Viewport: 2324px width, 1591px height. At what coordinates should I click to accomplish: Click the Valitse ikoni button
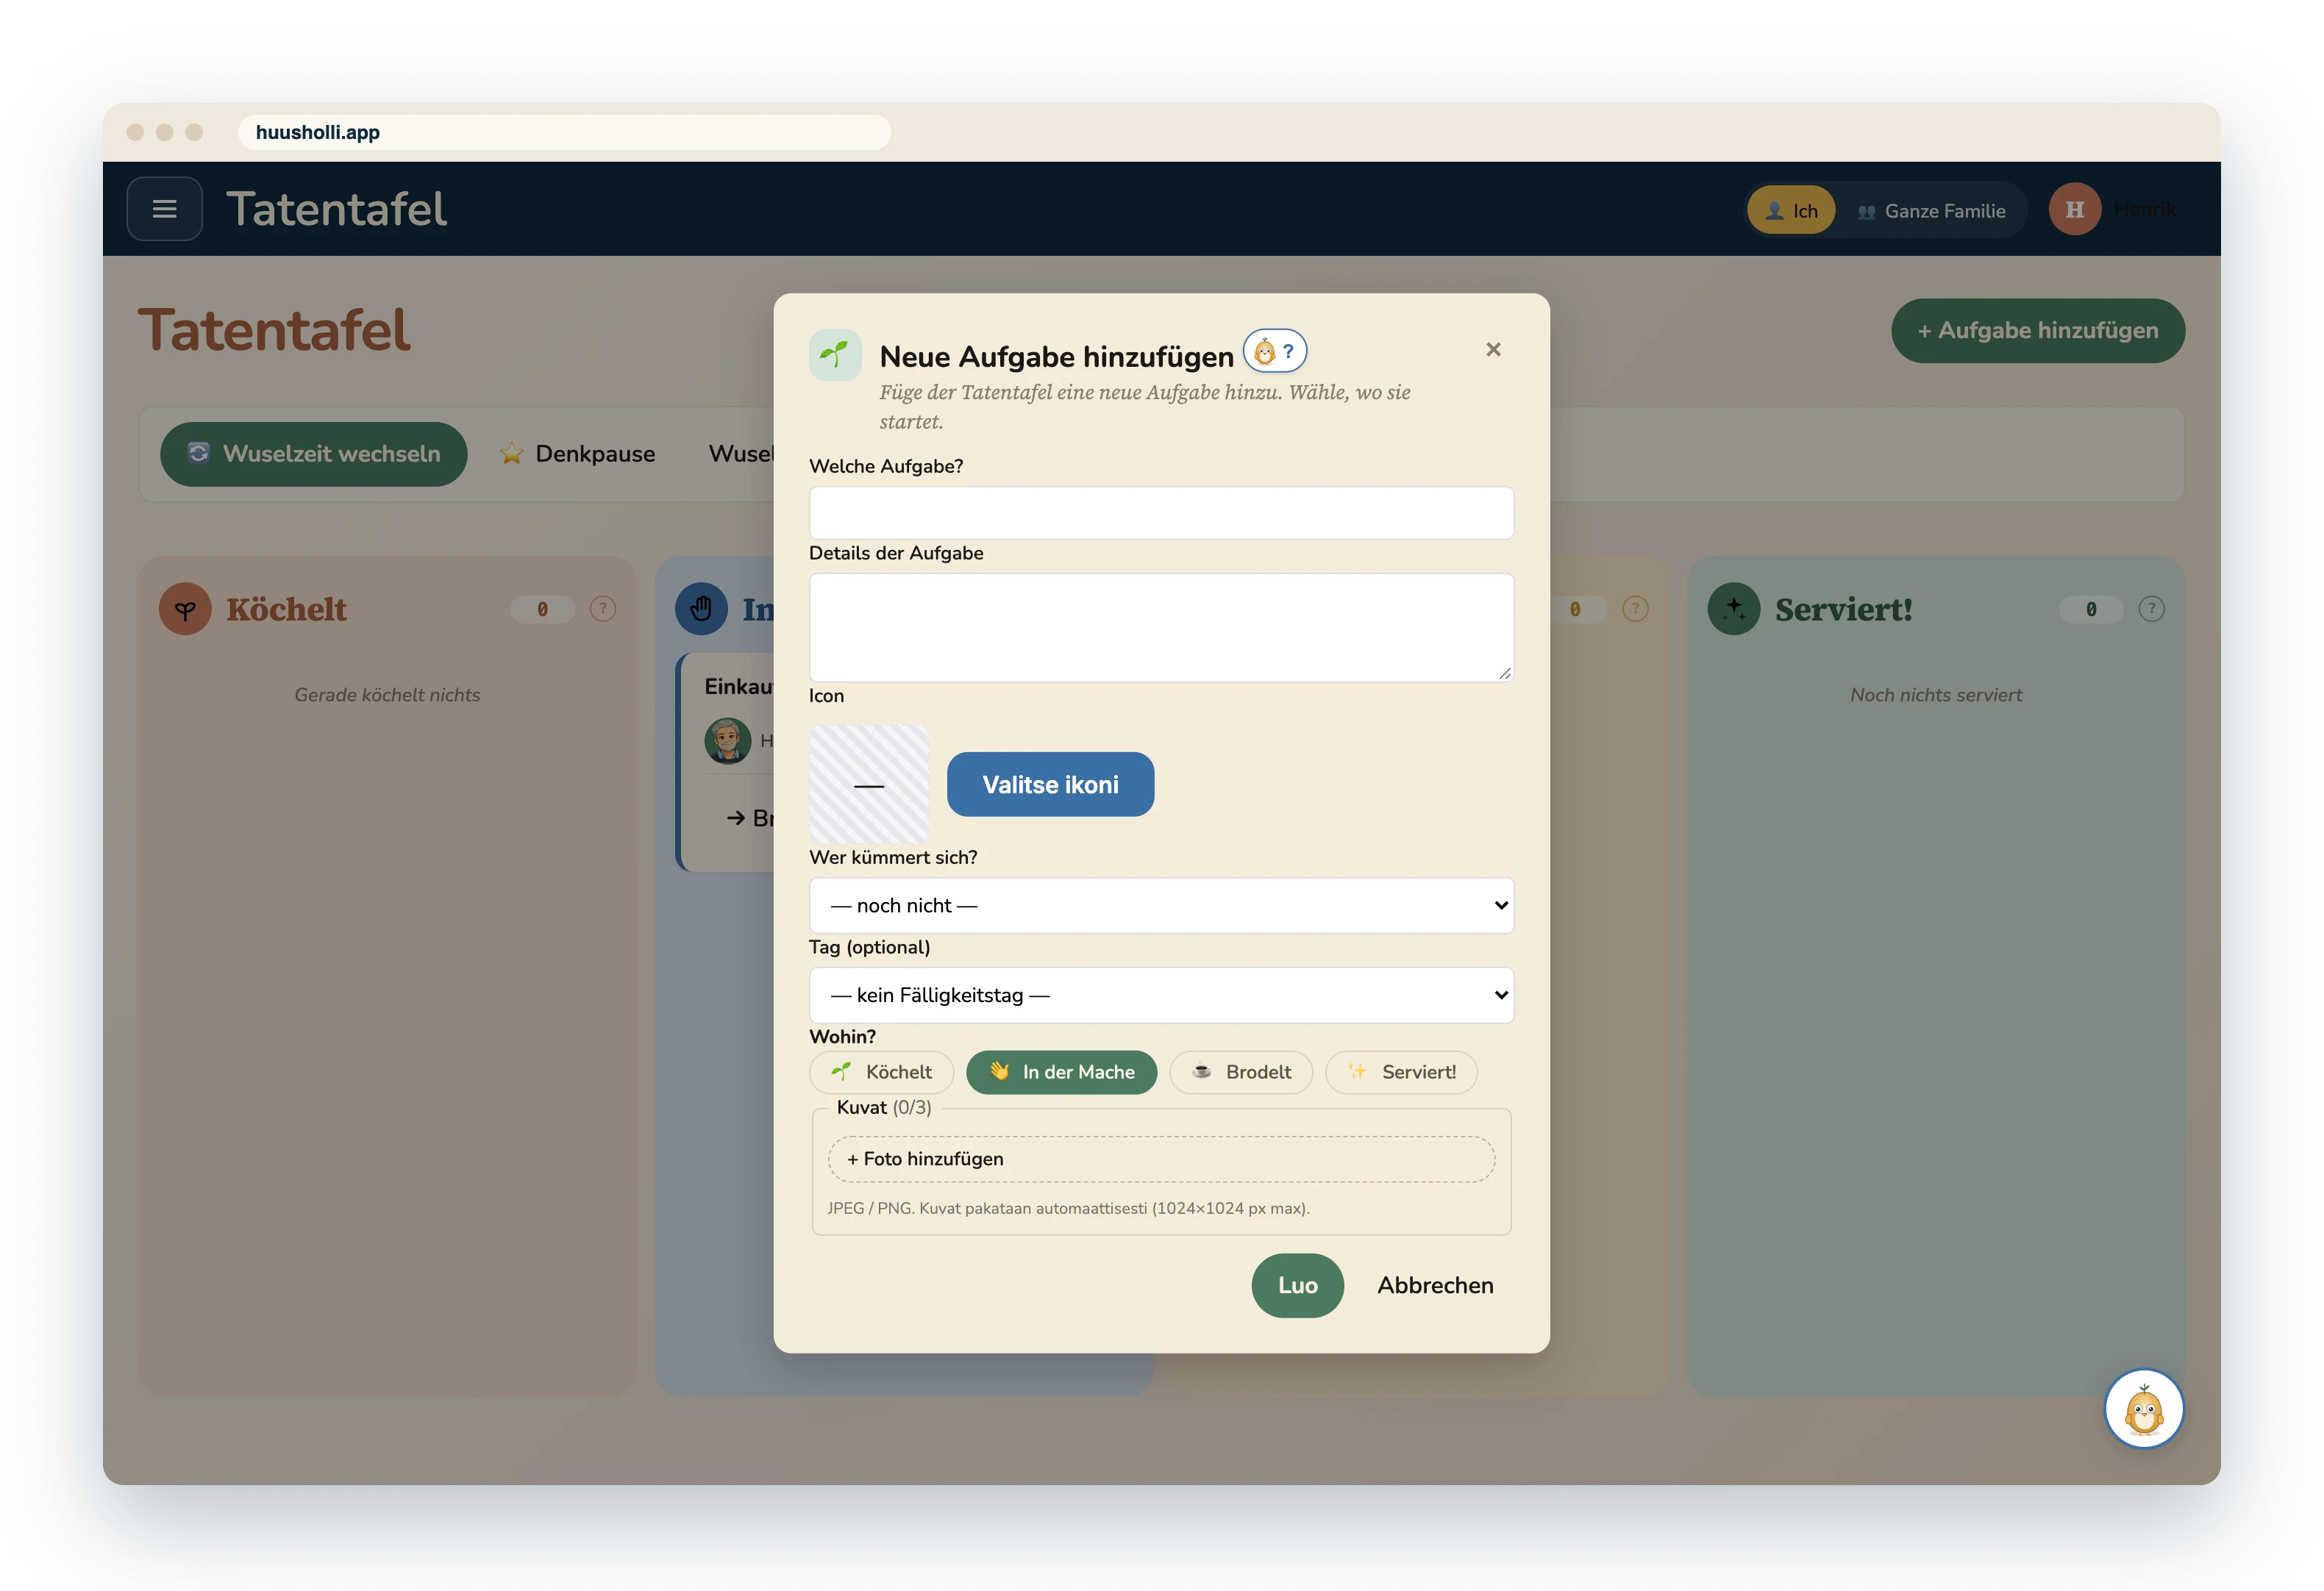pos(1050,785)
